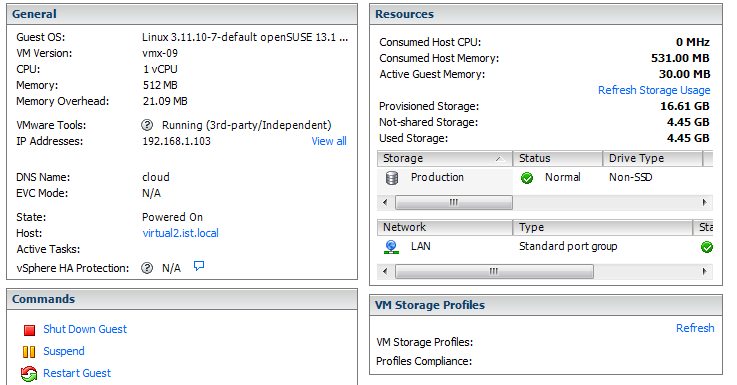Image resolution: width=737 pixels, height=385 pixels.
Task: Click the 30.00 MB active memory value
Action: [x=684, y=74]
